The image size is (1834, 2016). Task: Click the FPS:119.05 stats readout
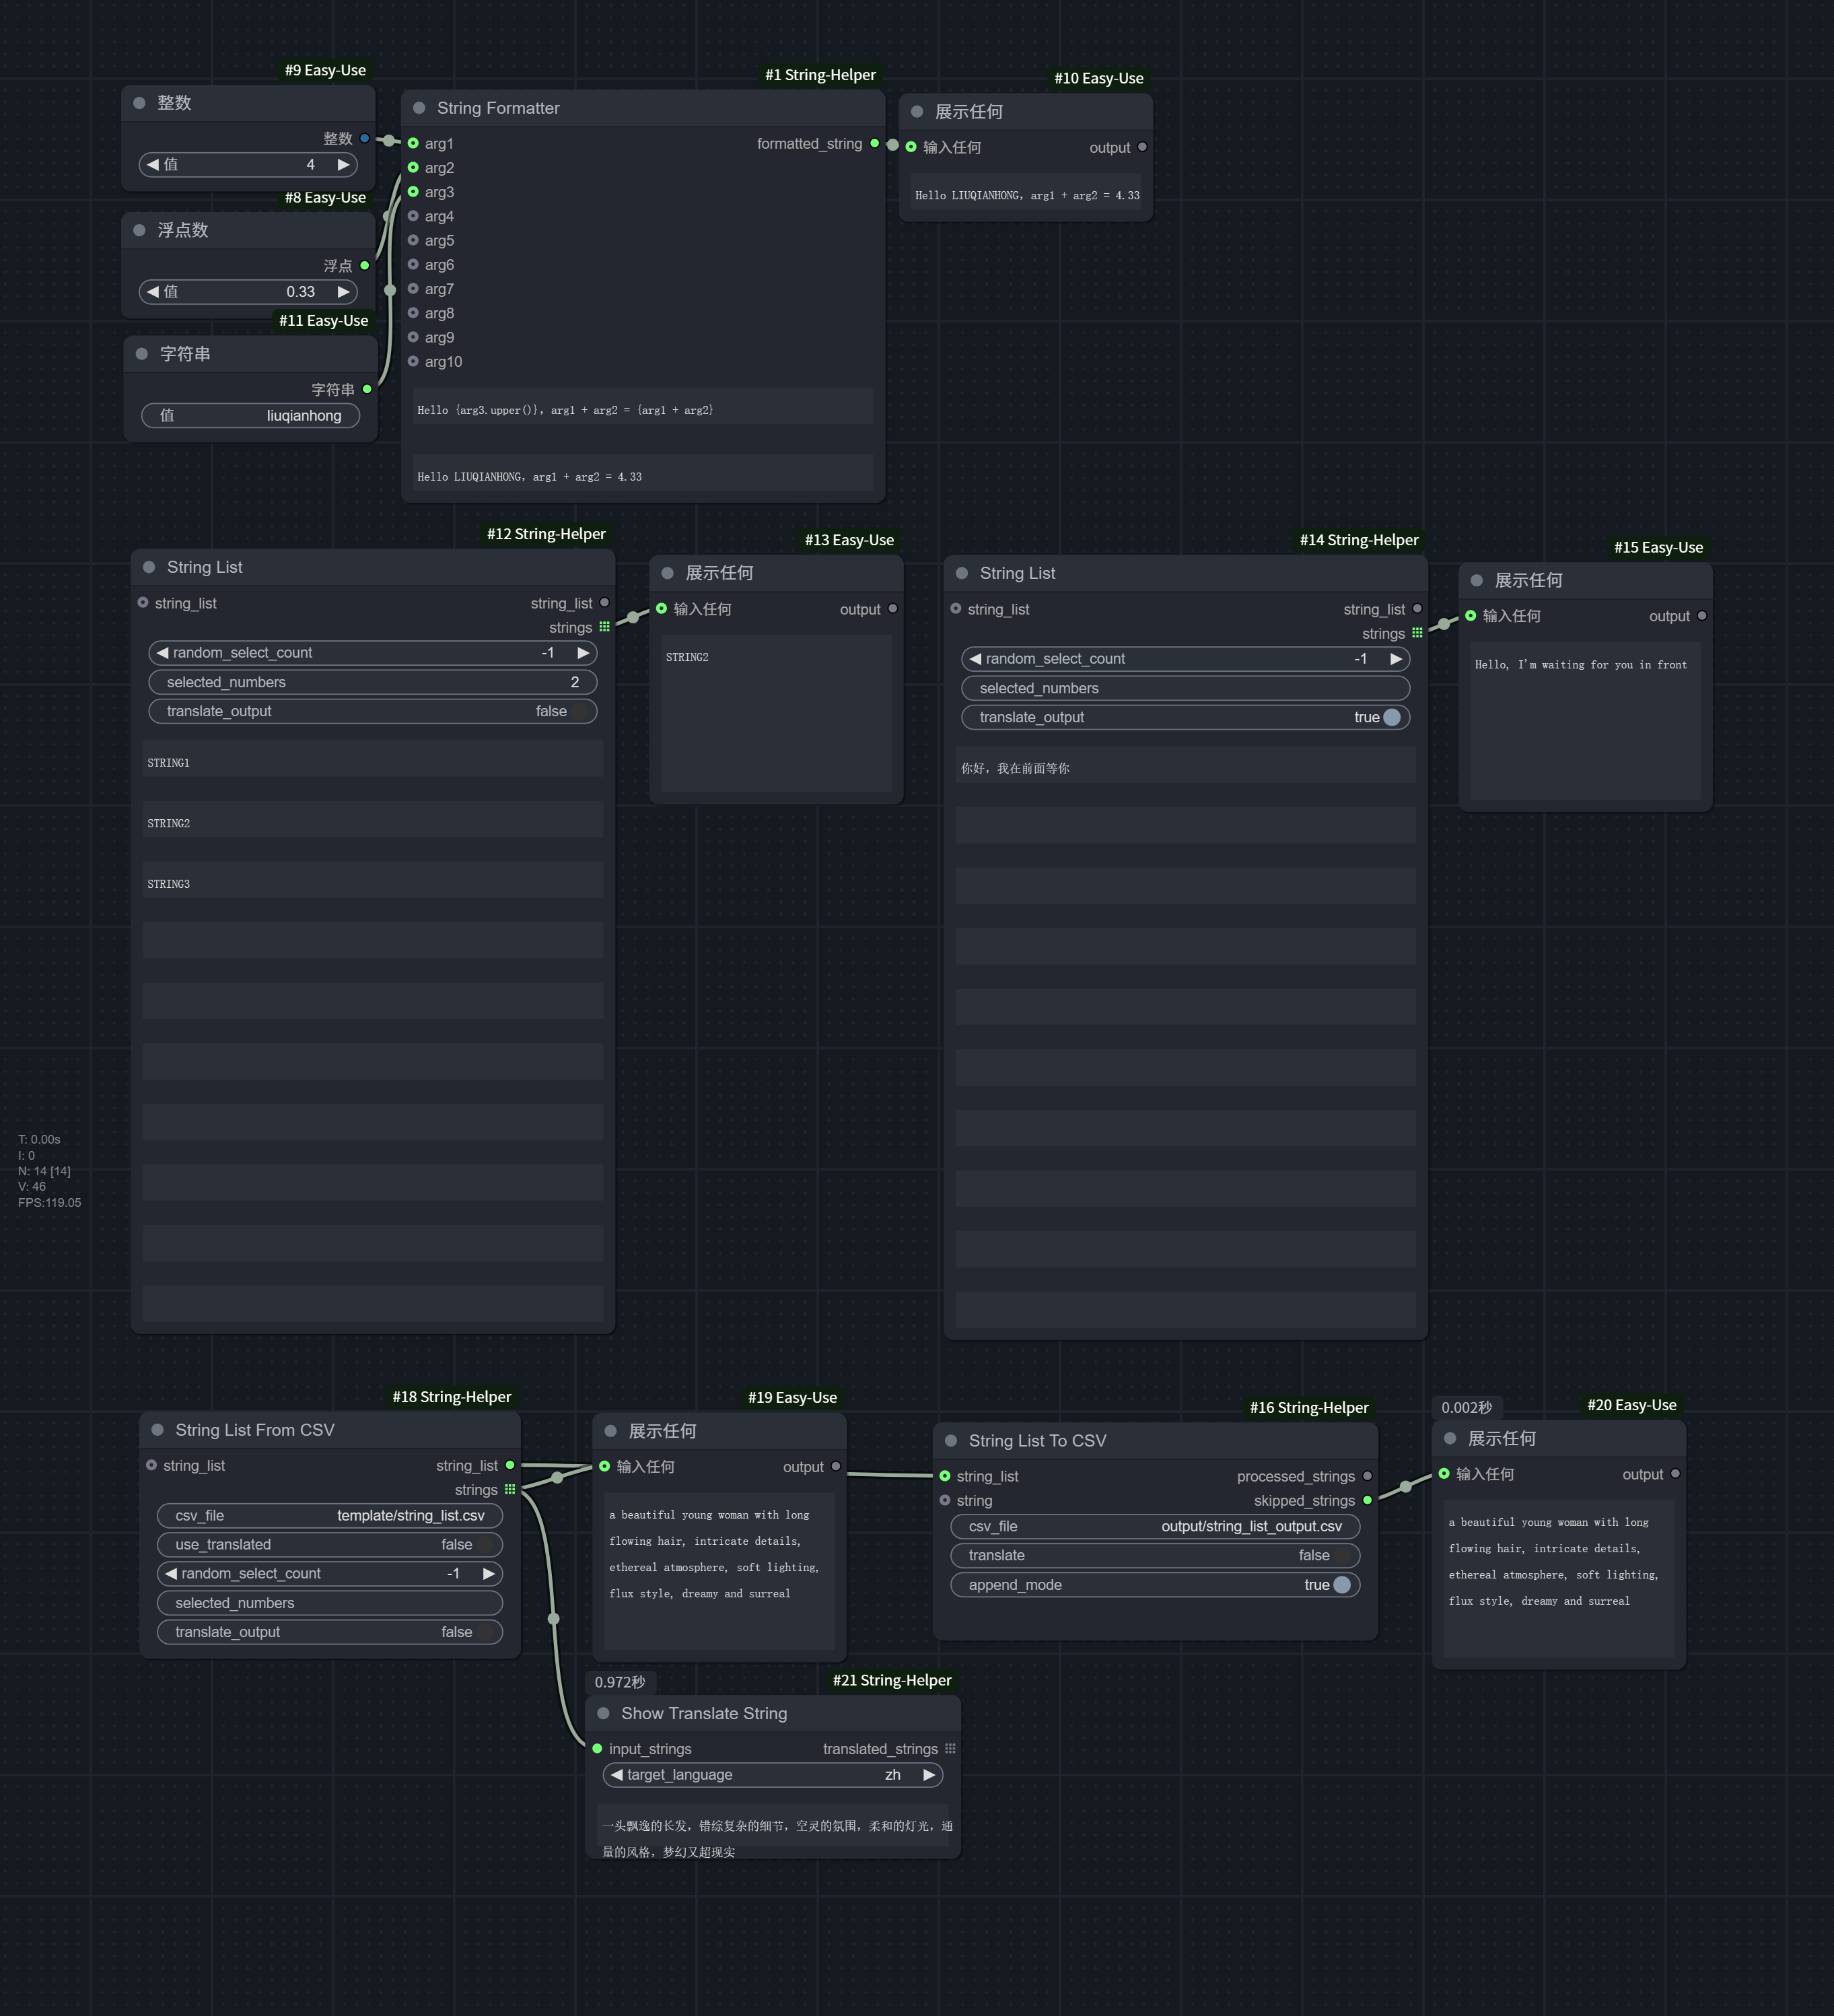pyautogui.click(x=49, y=1202)
